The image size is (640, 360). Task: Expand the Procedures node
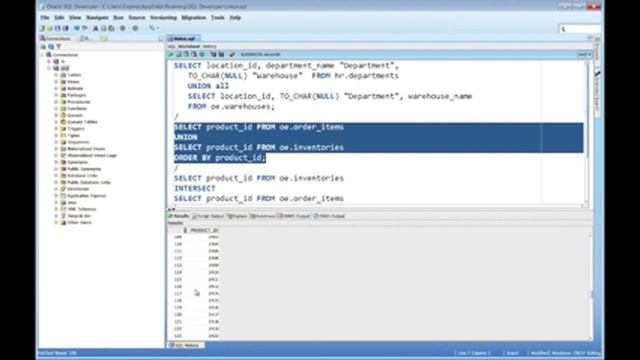(56, 102)
